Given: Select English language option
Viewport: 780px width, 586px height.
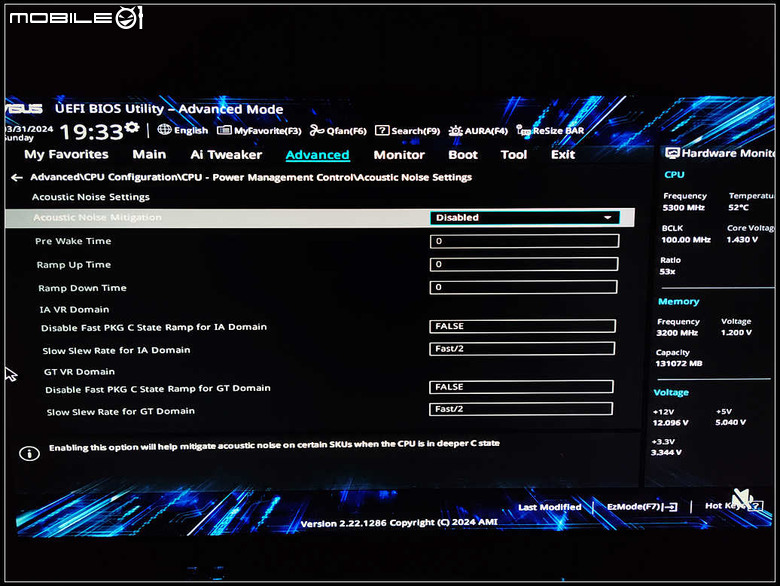Looking at the screenshot, I should click(191, 130).
